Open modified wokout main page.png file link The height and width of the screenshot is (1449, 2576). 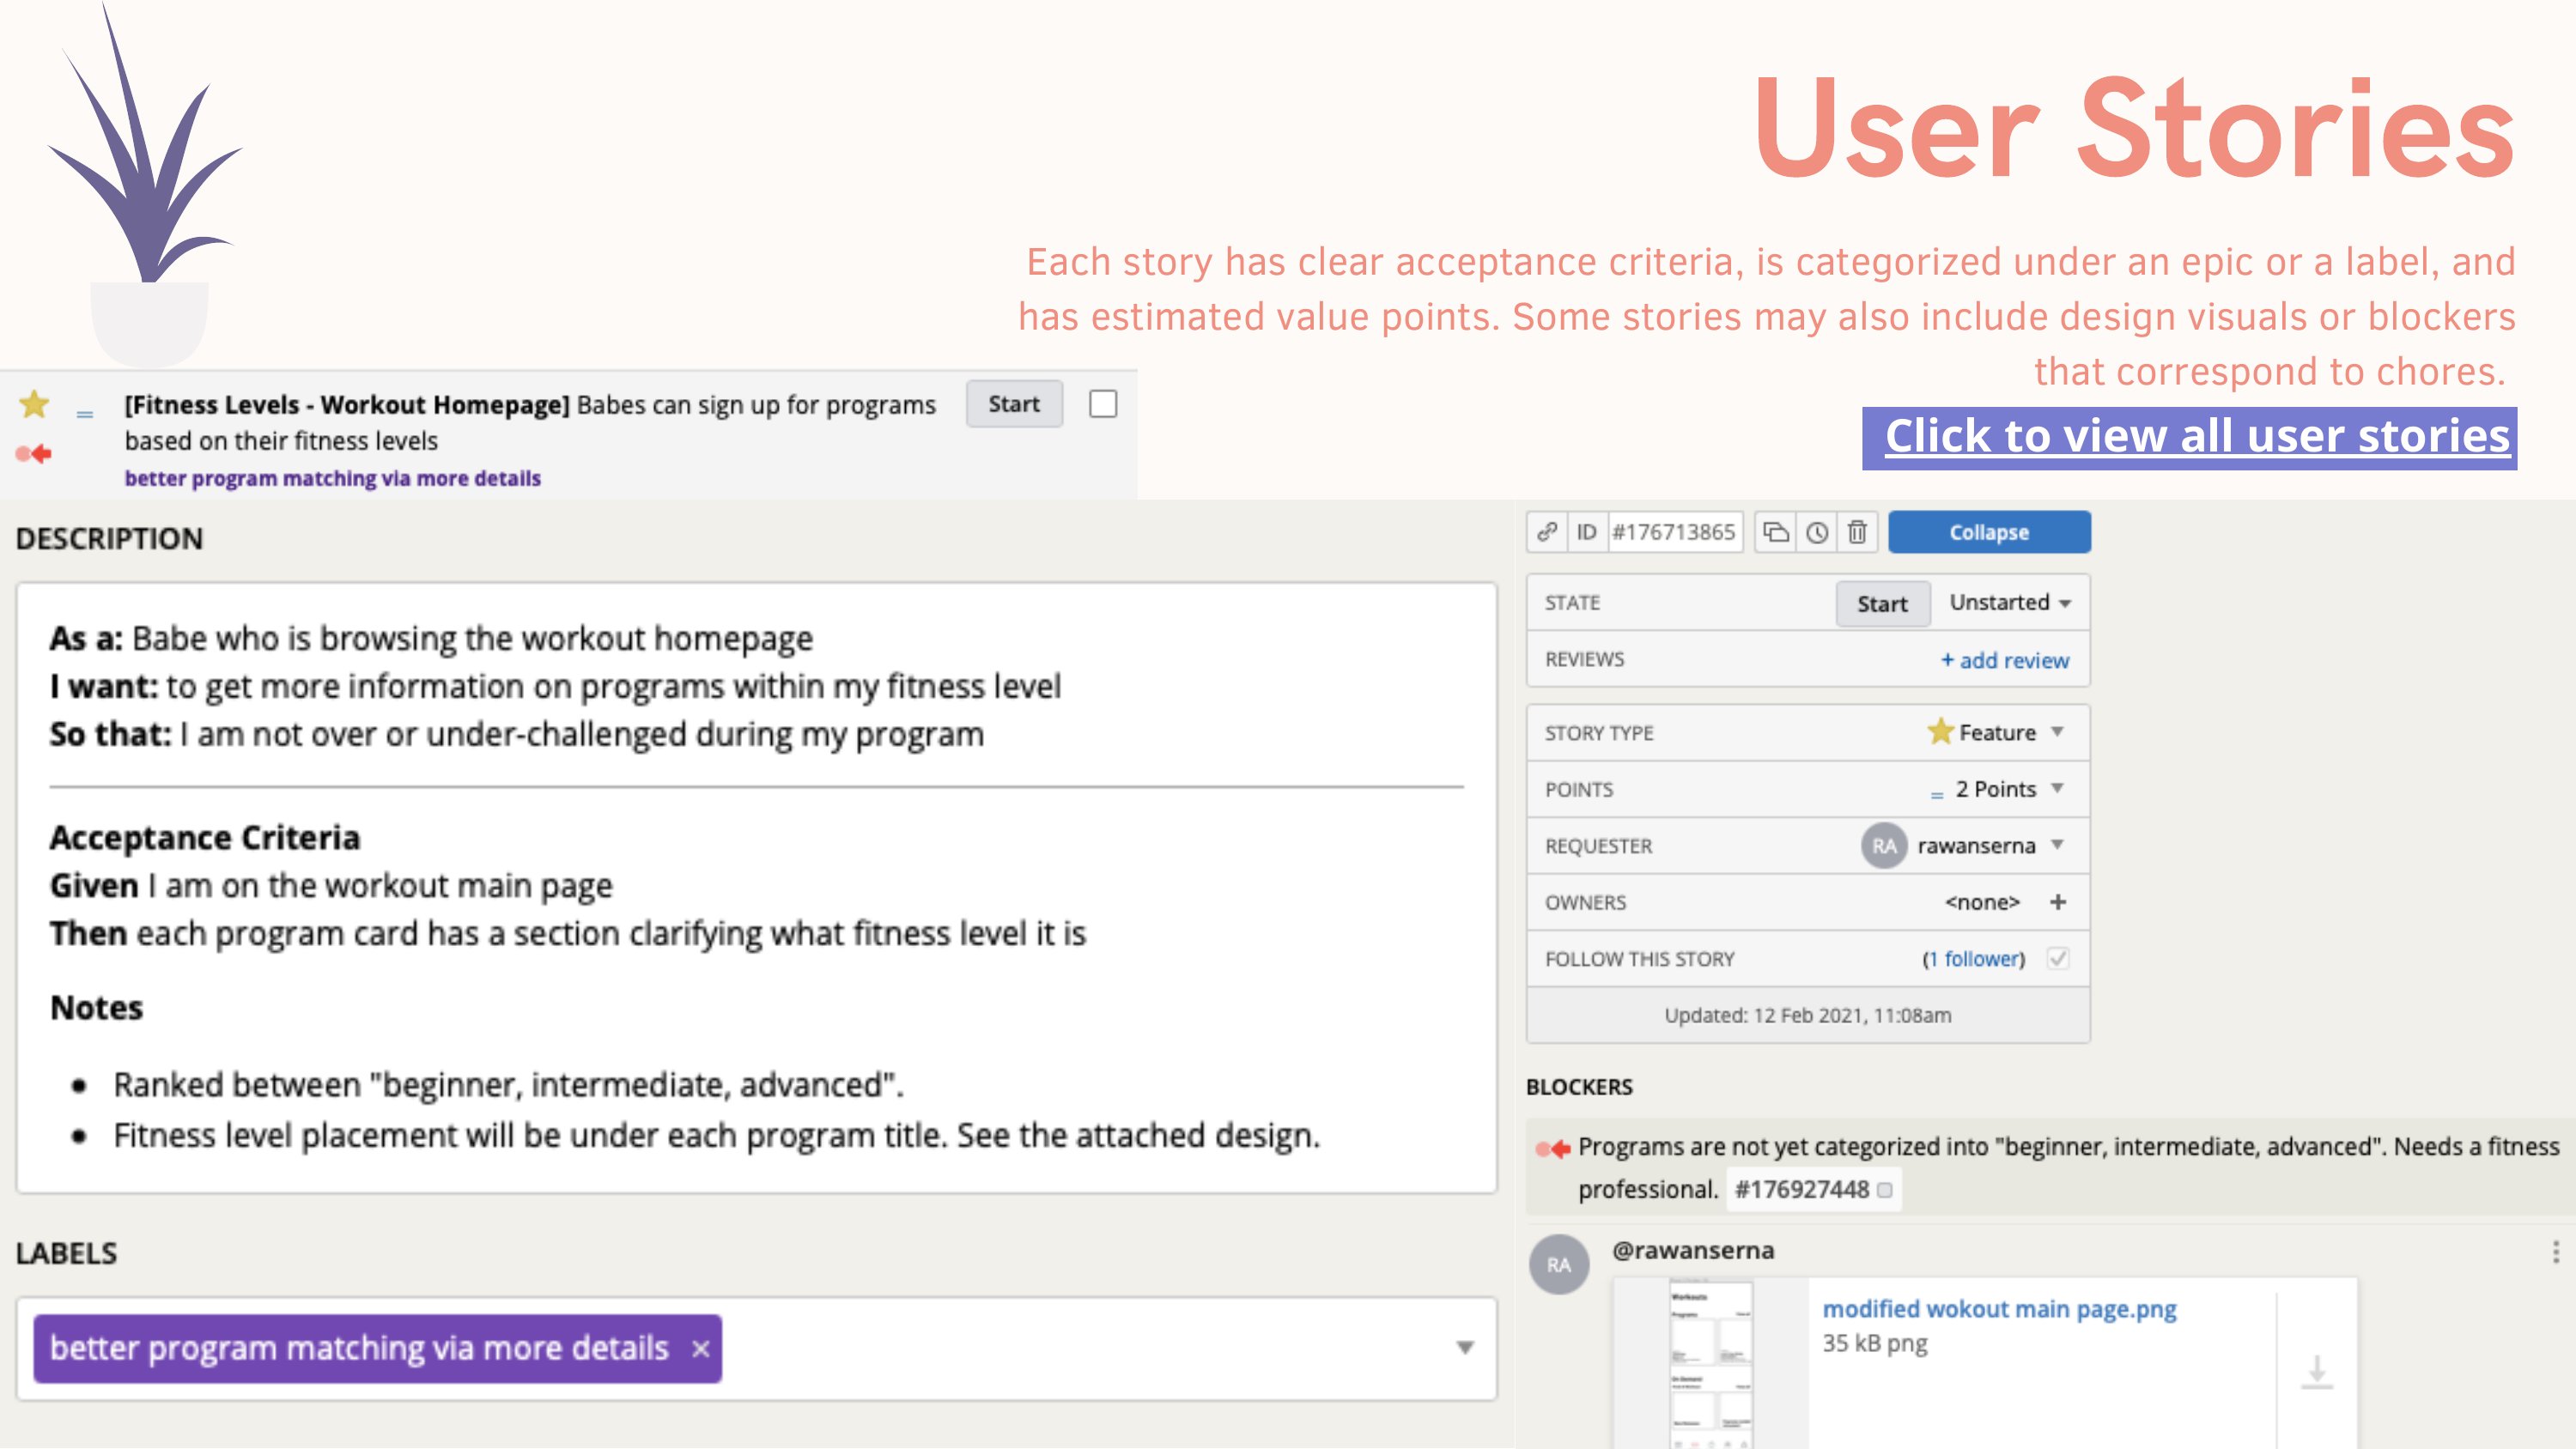(1999, 1309)
